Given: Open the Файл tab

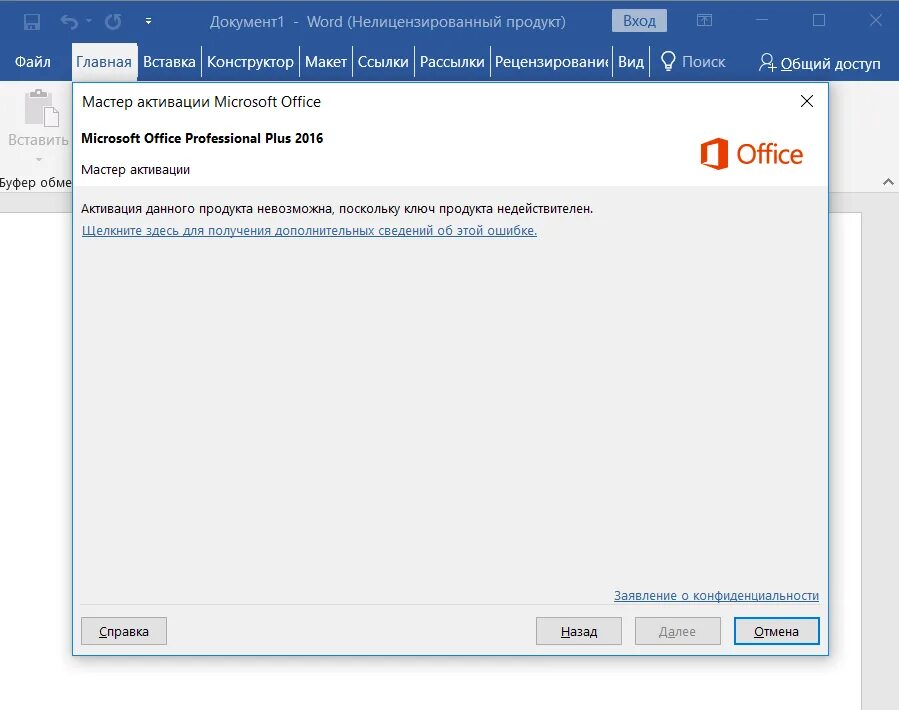Looking at the screenshot, I should tap(33, 62).
